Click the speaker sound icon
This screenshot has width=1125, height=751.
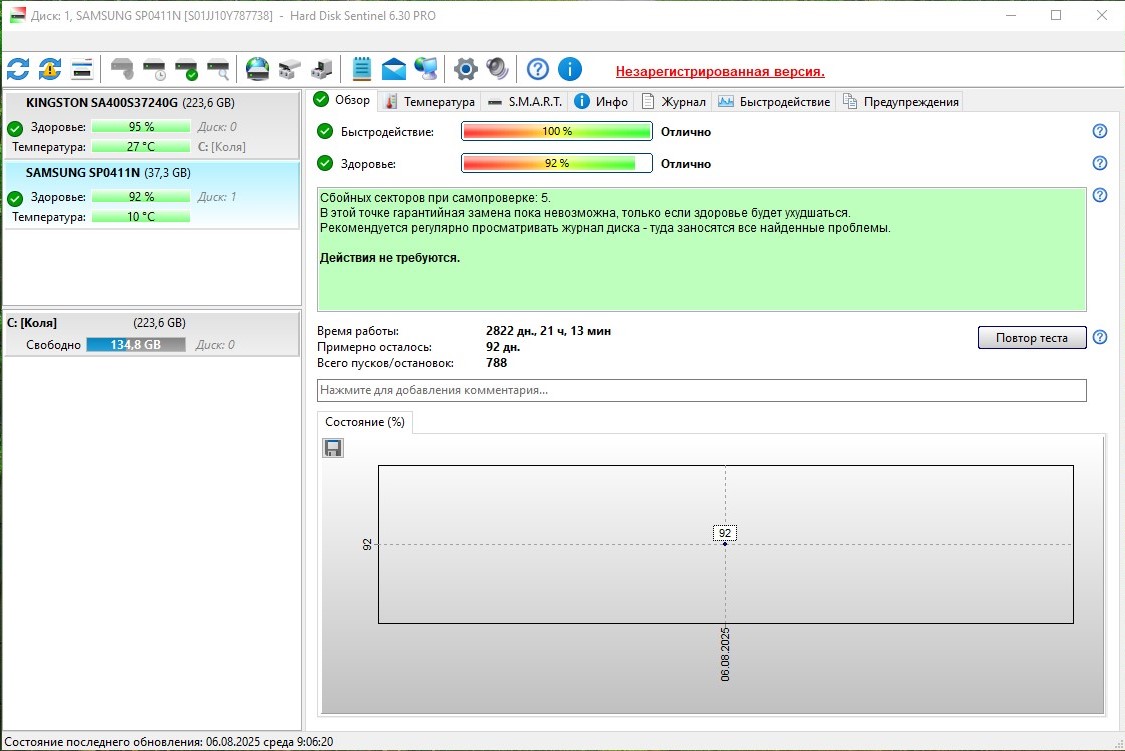click(x=497, y=69)
